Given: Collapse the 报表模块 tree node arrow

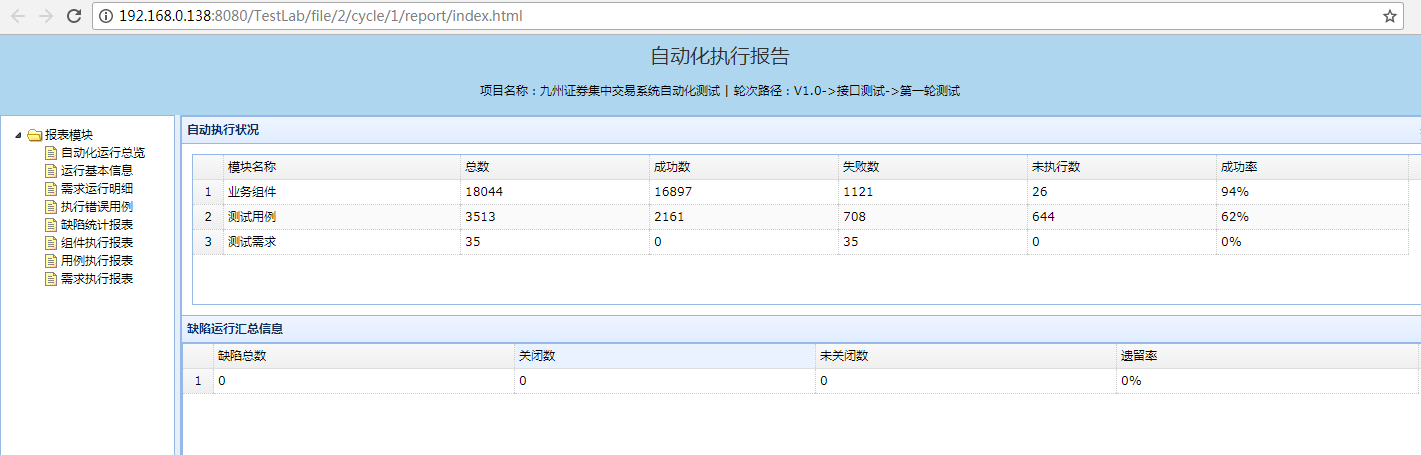Looking at the screenshot, I should pyautogui.click(x=19, y=135).
